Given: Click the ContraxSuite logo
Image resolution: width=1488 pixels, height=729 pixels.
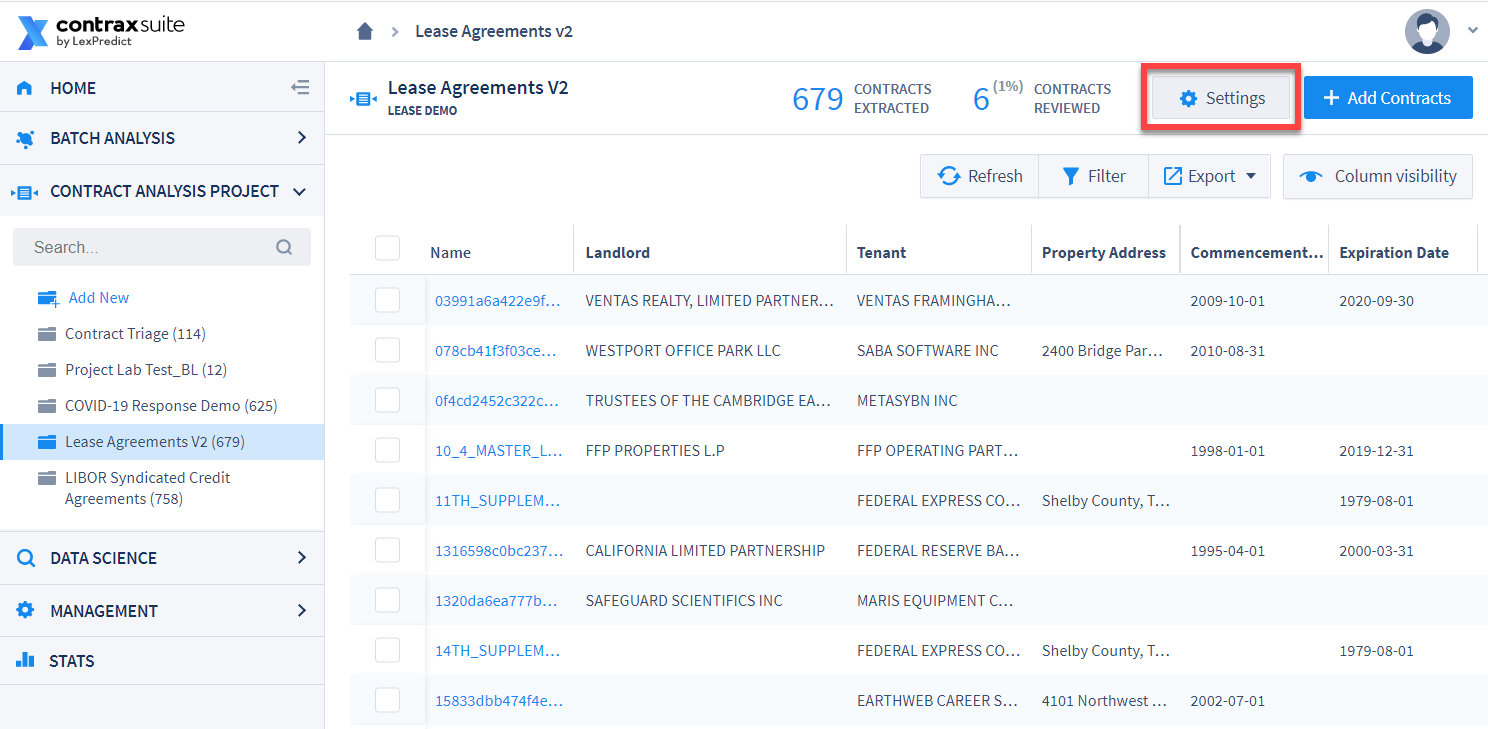Looking at the screenshot, I should pyautogui.click(x=101, y=31).
